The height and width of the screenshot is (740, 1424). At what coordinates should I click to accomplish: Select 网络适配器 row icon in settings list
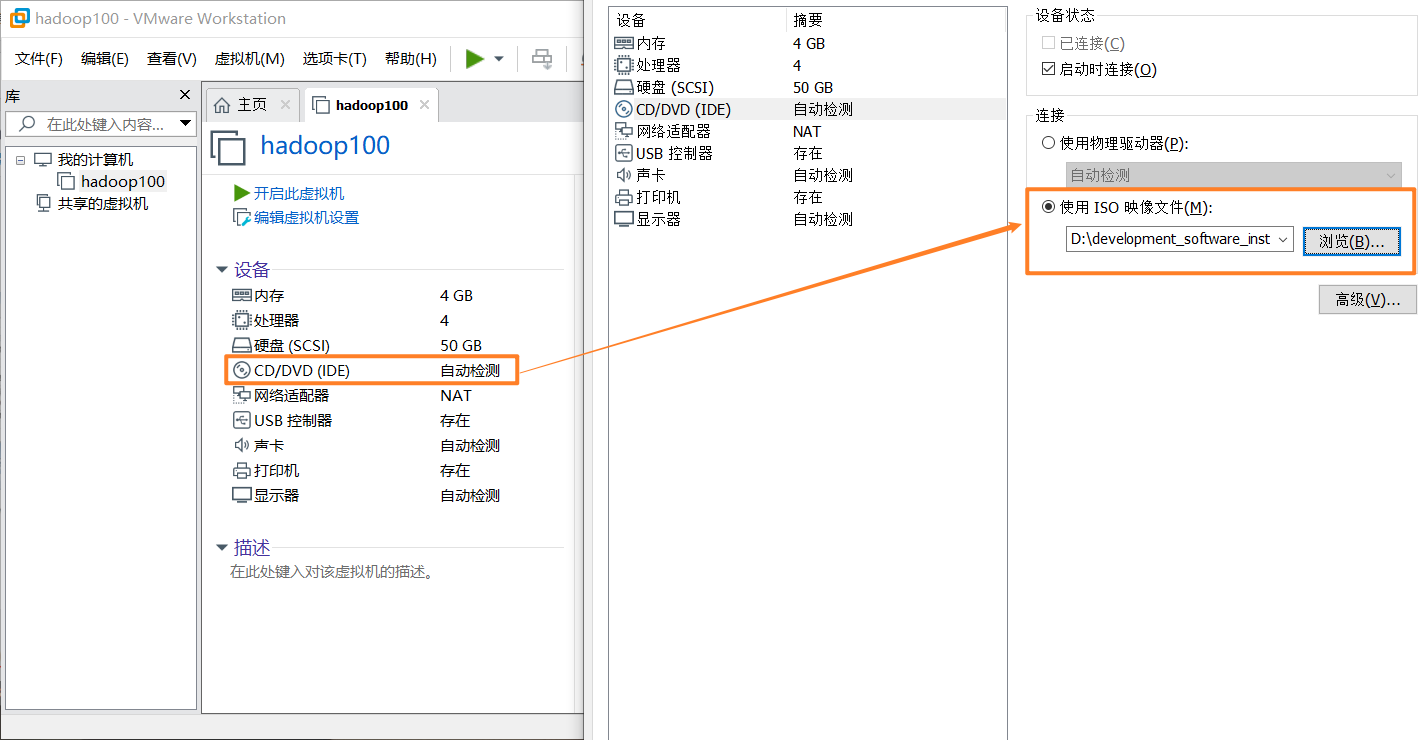pos(623,131)
